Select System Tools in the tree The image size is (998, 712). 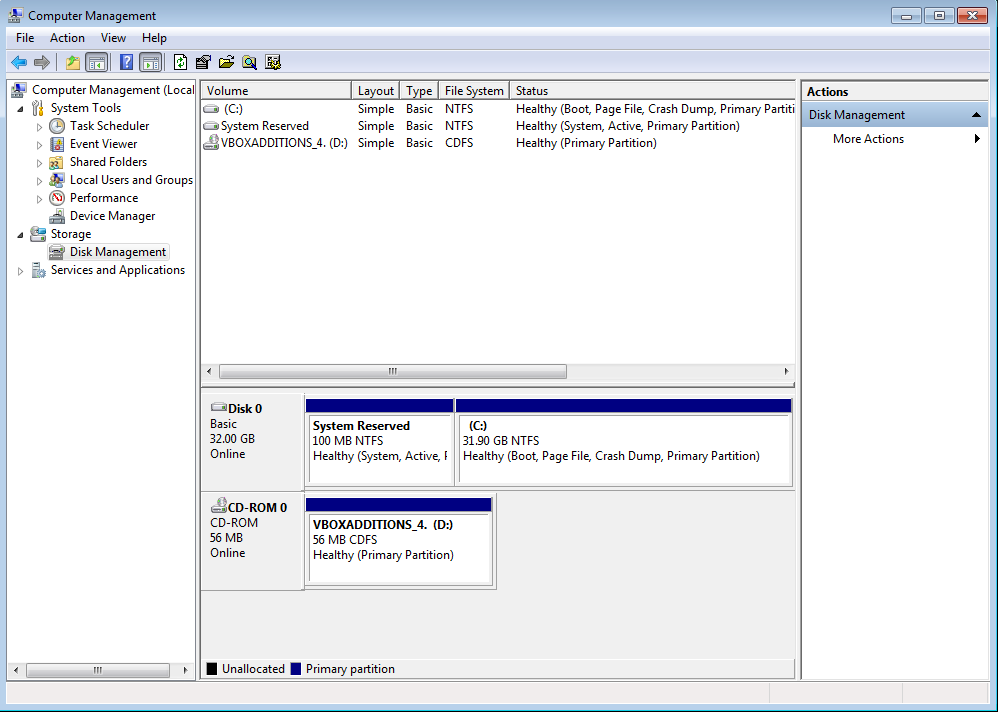click(x=86, y=108)
